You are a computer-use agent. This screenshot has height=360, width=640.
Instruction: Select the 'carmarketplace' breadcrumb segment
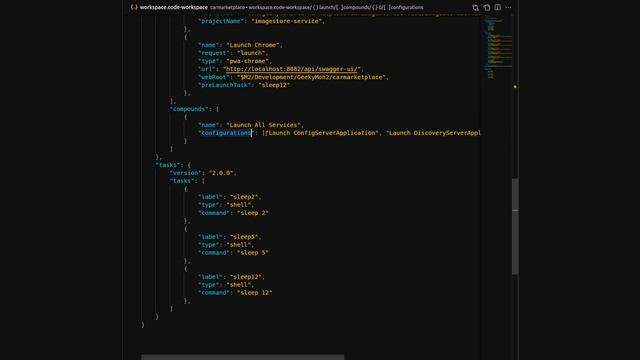(x=227, y=7)
